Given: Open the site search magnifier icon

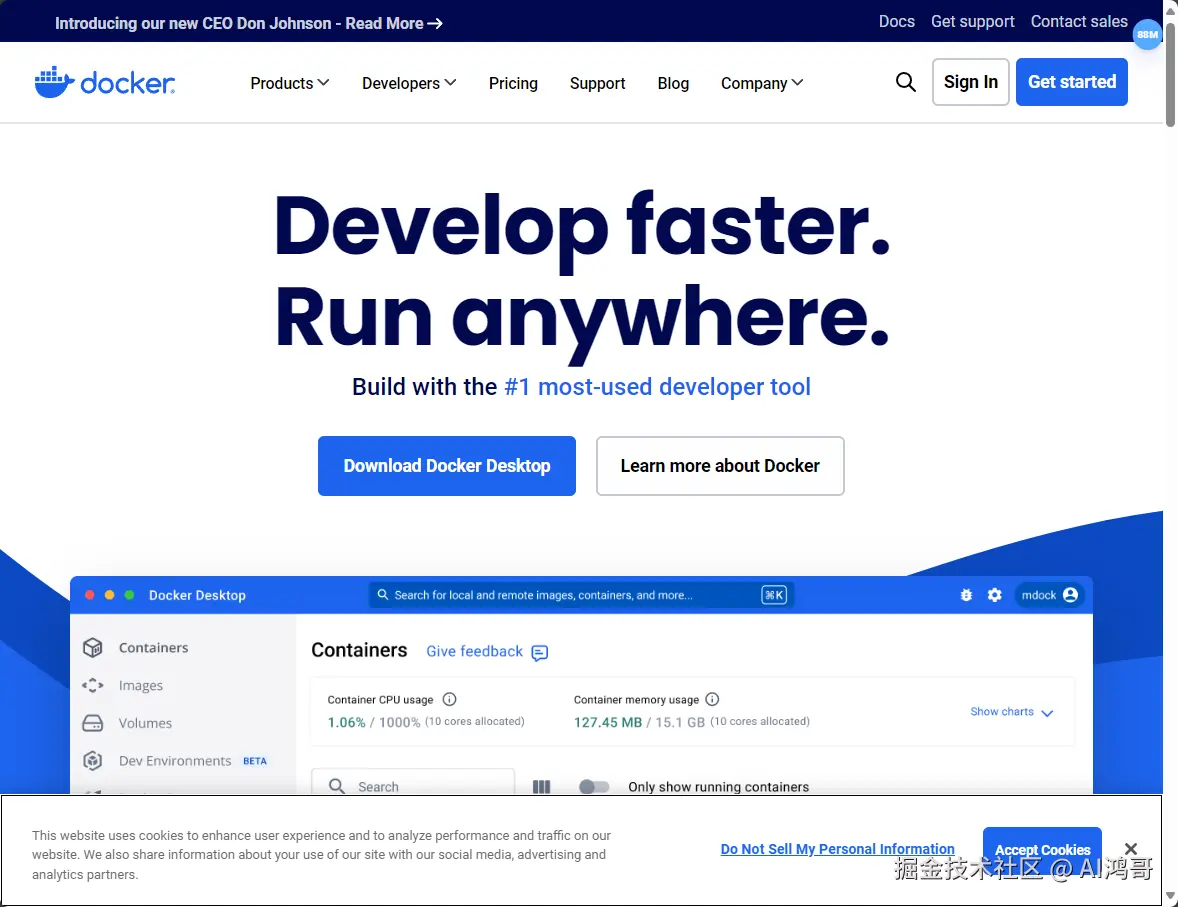Looking at the screenshot, I should tap(905, 82).
